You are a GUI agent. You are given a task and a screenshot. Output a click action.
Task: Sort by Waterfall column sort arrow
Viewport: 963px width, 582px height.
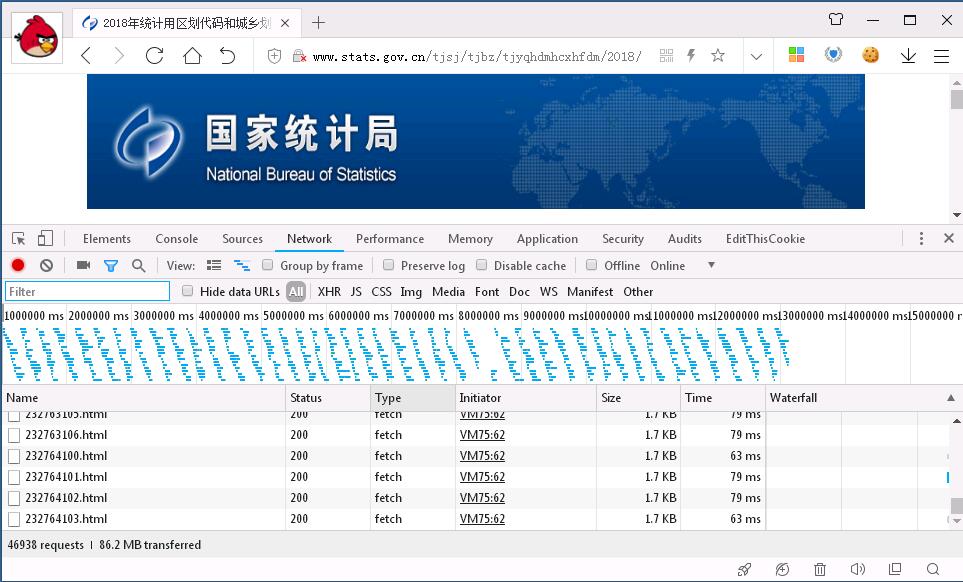951,398
